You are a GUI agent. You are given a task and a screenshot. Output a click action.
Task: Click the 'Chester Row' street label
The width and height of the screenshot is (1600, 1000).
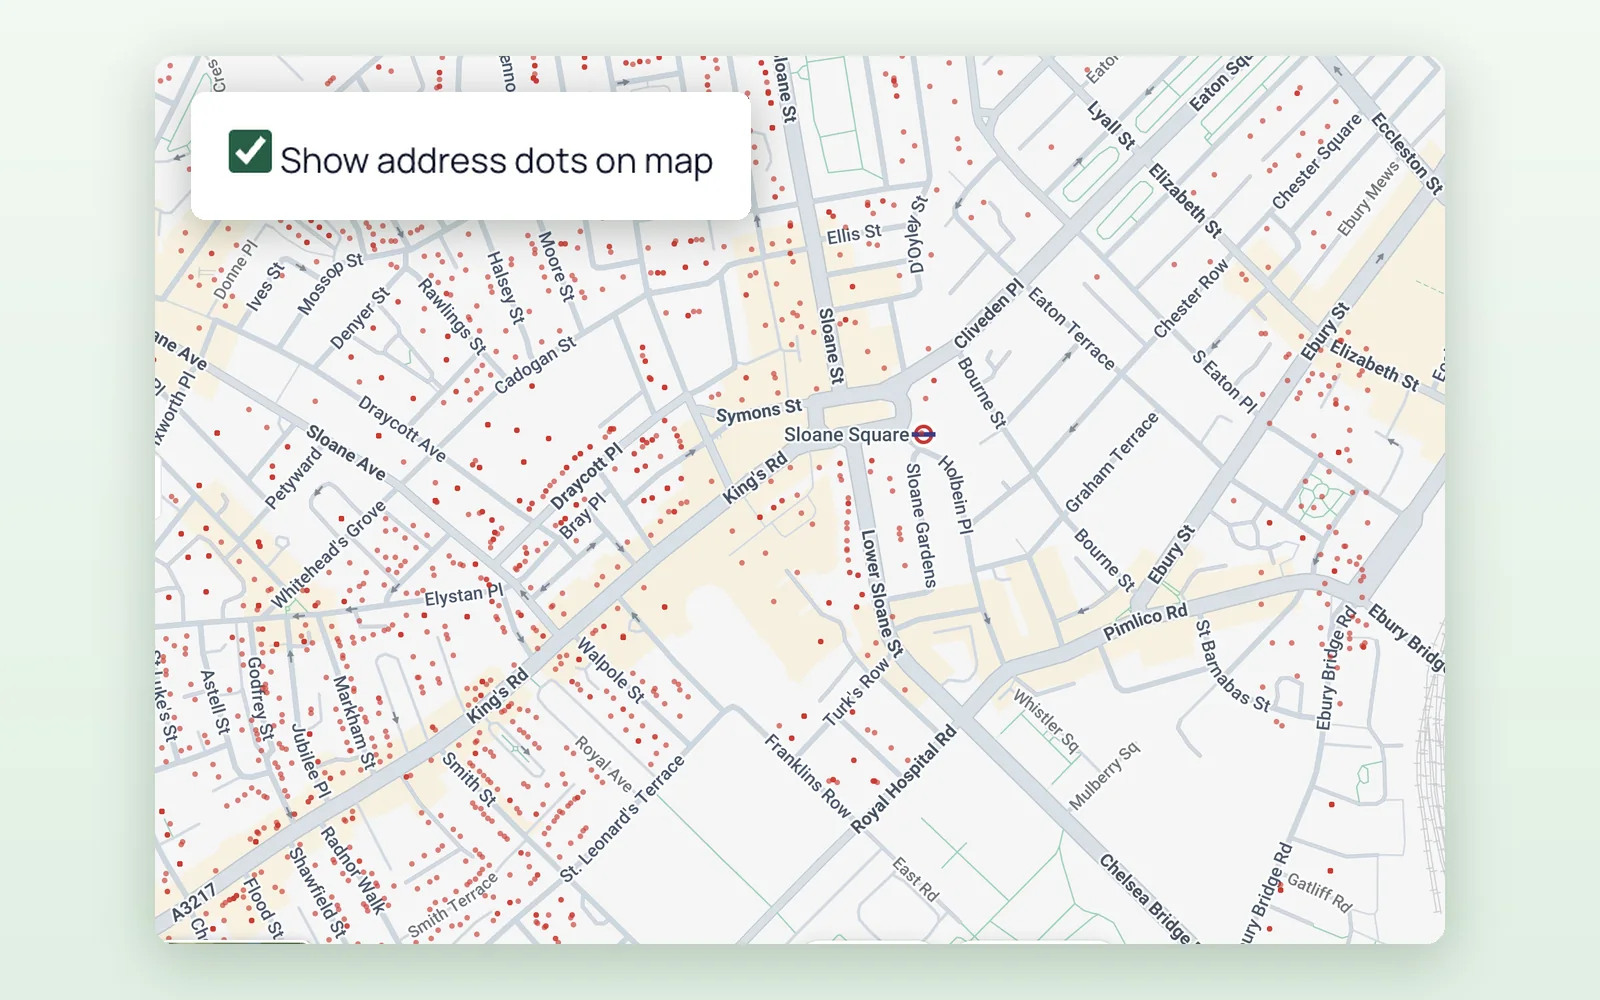click(1190, 299)
